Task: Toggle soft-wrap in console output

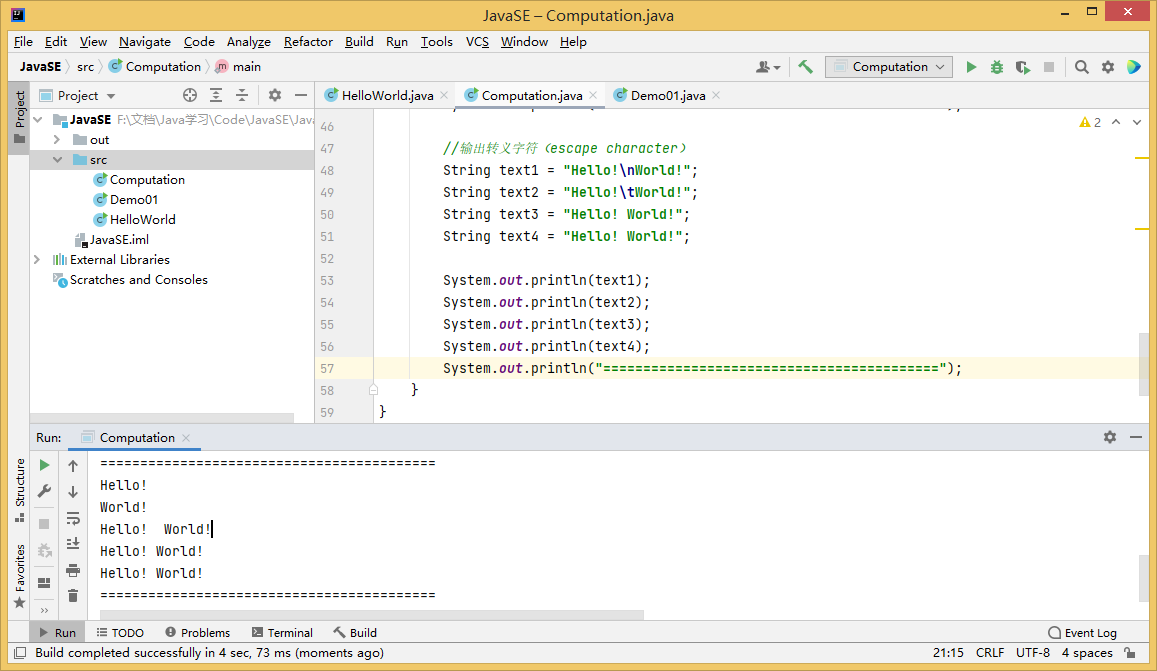Action: 72,518
